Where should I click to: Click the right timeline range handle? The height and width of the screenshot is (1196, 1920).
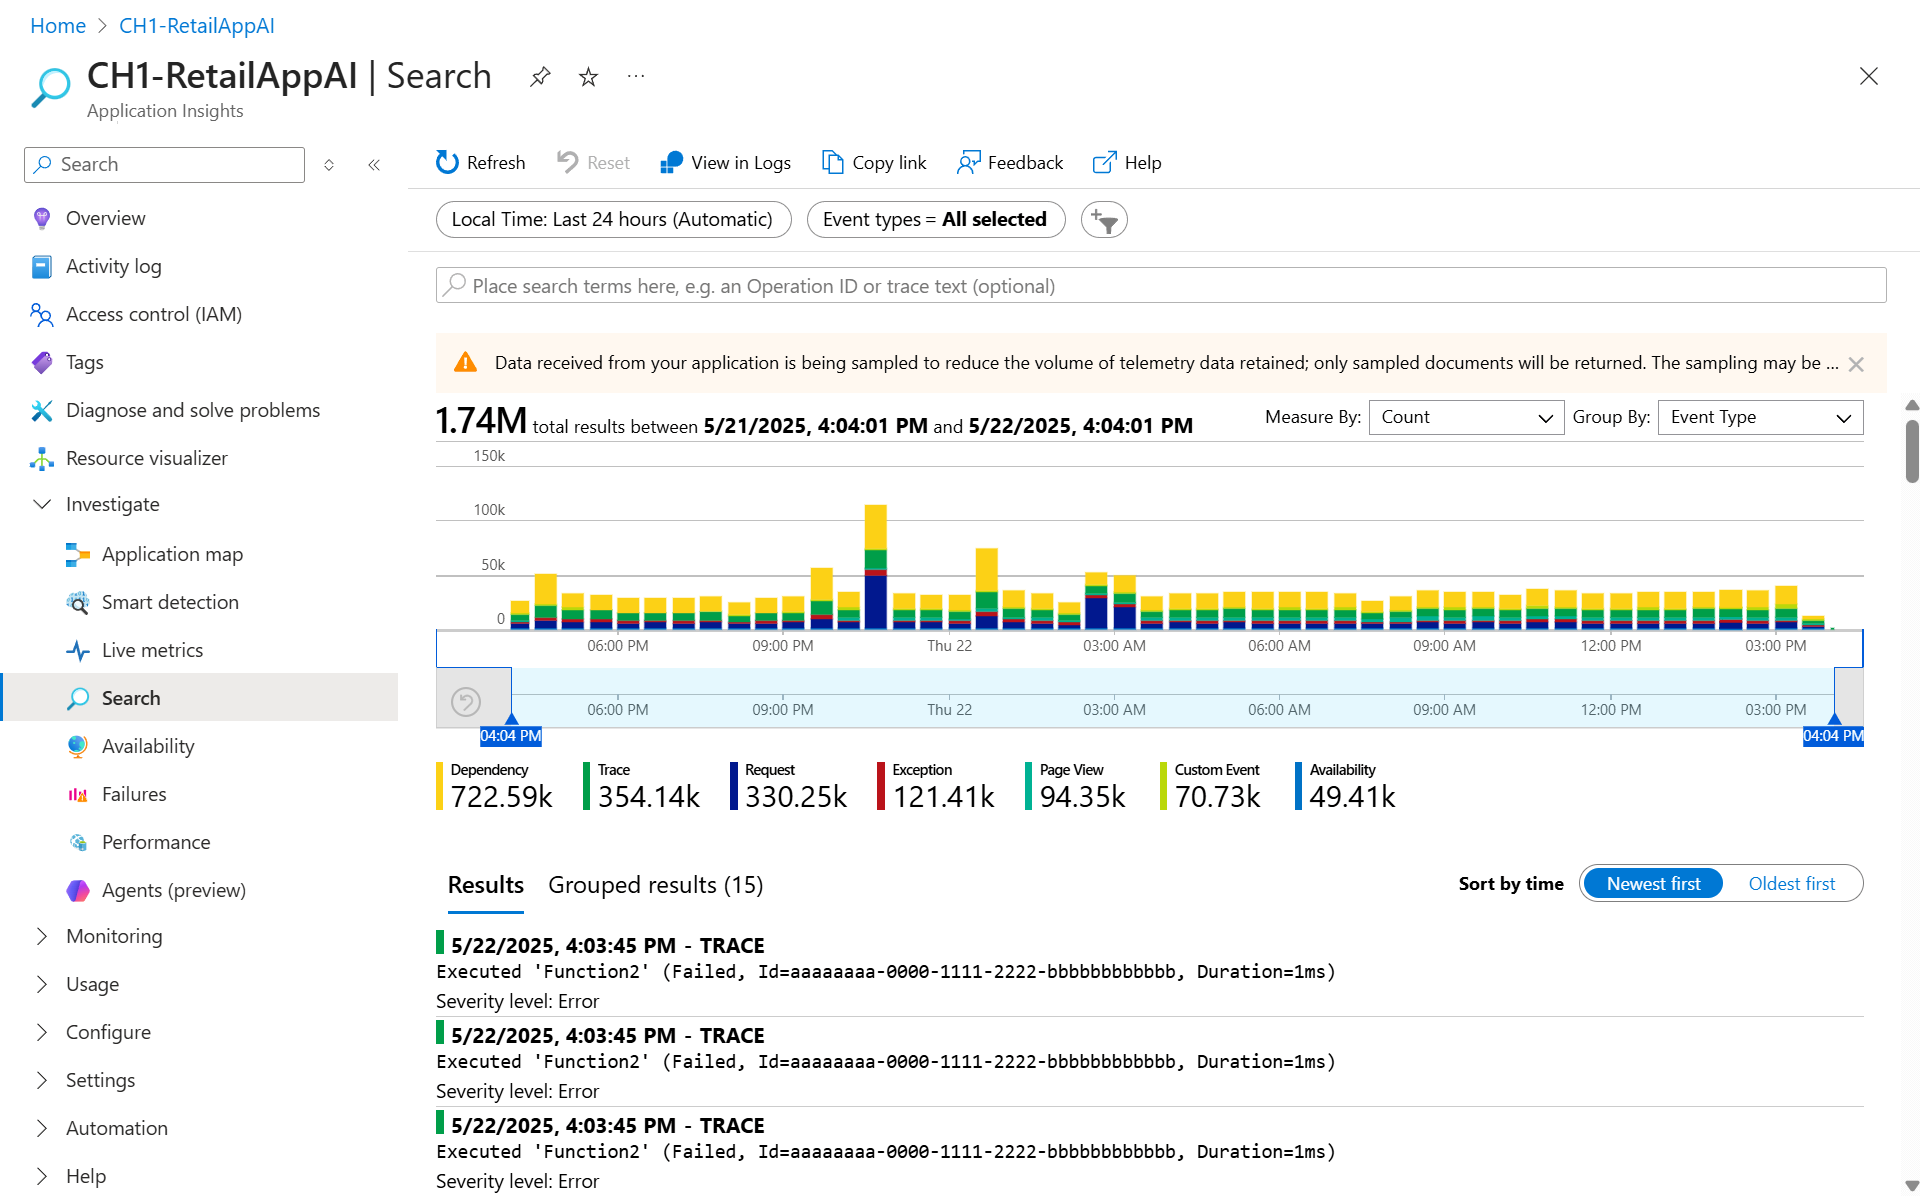(x=1834, y=720)
